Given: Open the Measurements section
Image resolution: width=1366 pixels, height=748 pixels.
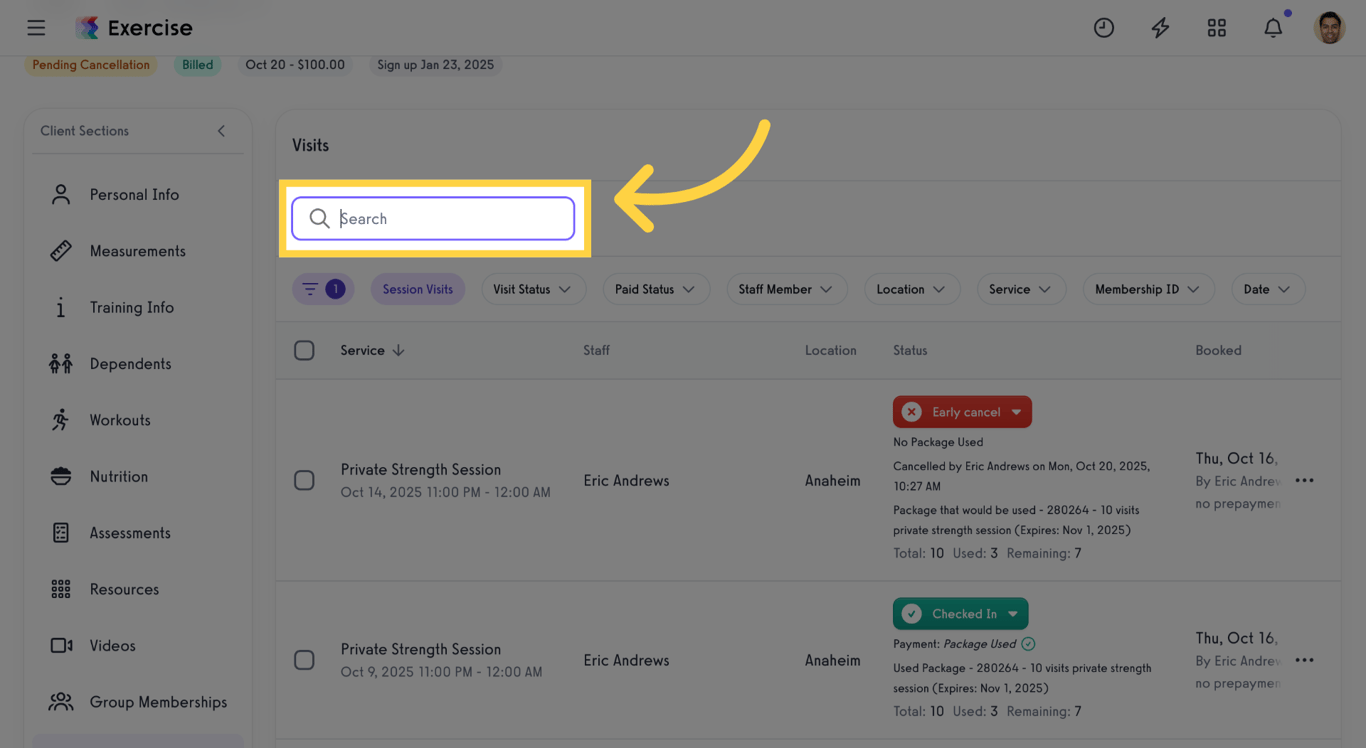Looking at the screenshot, I should 137,251.
